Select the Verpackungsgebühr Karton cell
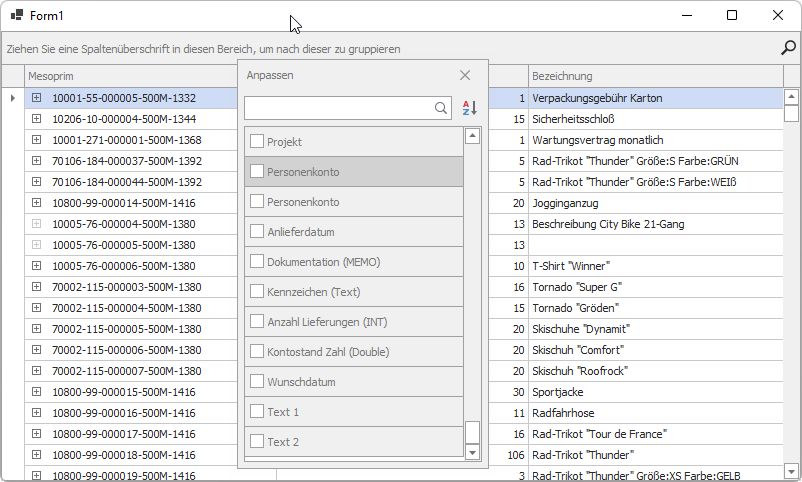Screen dimensions: 802x482 coord(656,98)
